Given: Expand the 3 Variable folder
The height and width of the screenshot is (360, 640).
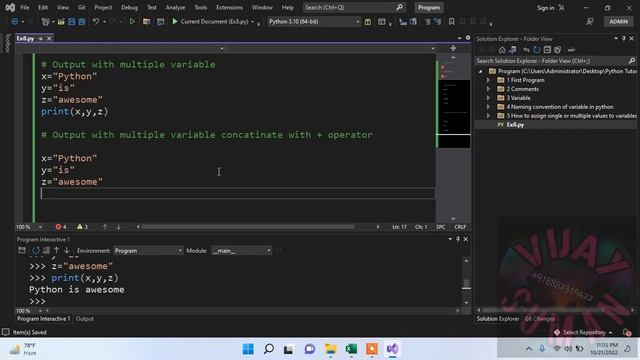Looking at the screenshot, I should pos(488,98).
